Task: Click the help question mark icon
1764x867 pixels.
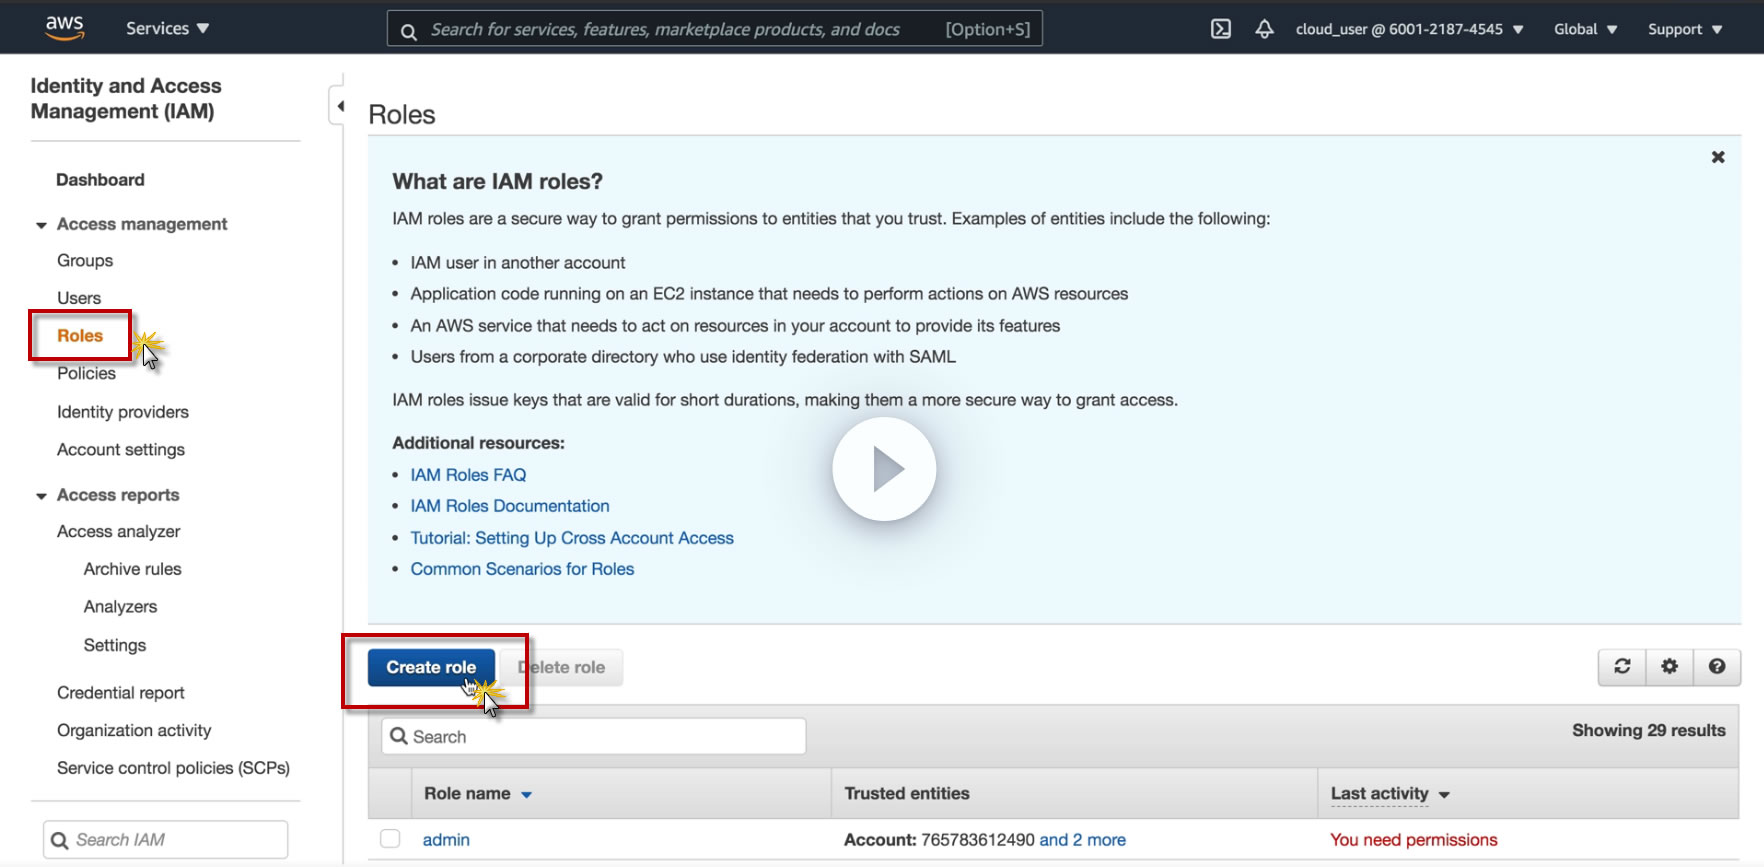Action: click(1716, 666)
